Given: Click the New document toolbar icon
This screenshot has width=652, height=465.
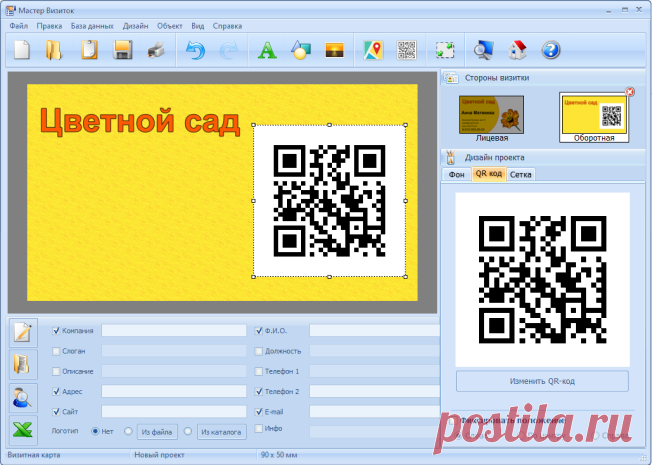Looking at the screenshot, I should pos(21,49).
